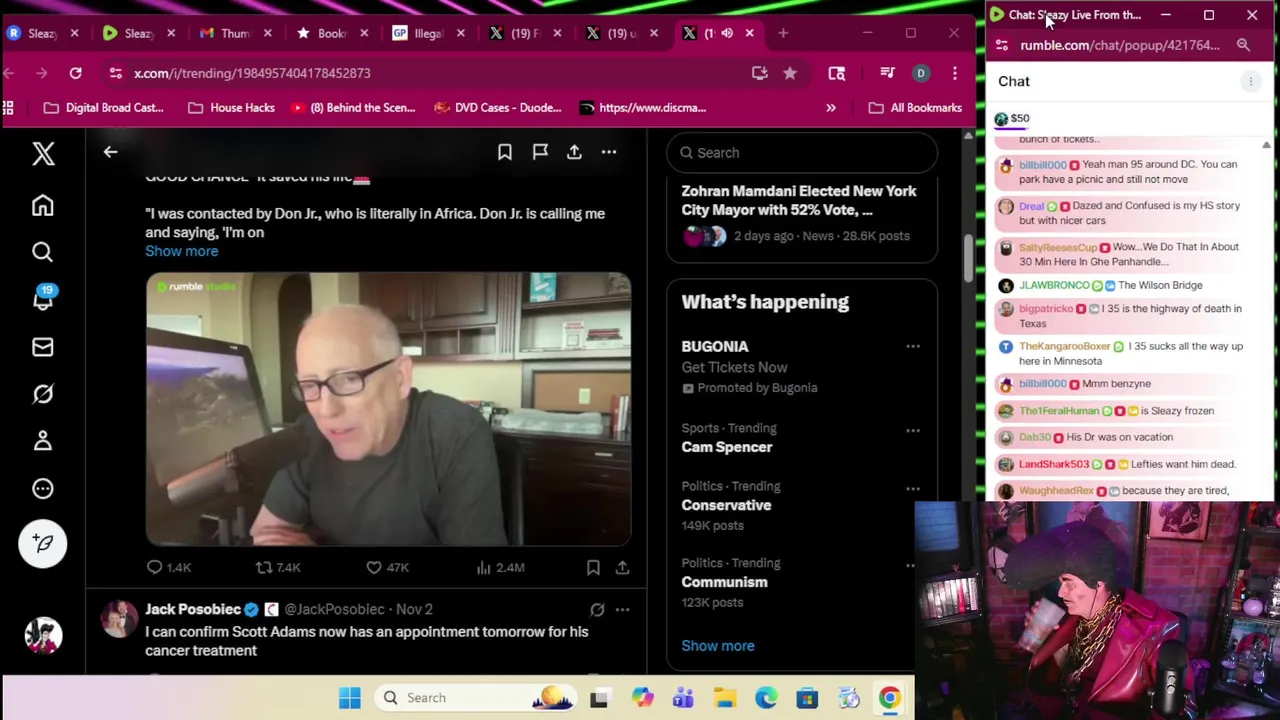1280x720 pixels.
Task: Reload the x.com page
Action: (x=75, y=73)
